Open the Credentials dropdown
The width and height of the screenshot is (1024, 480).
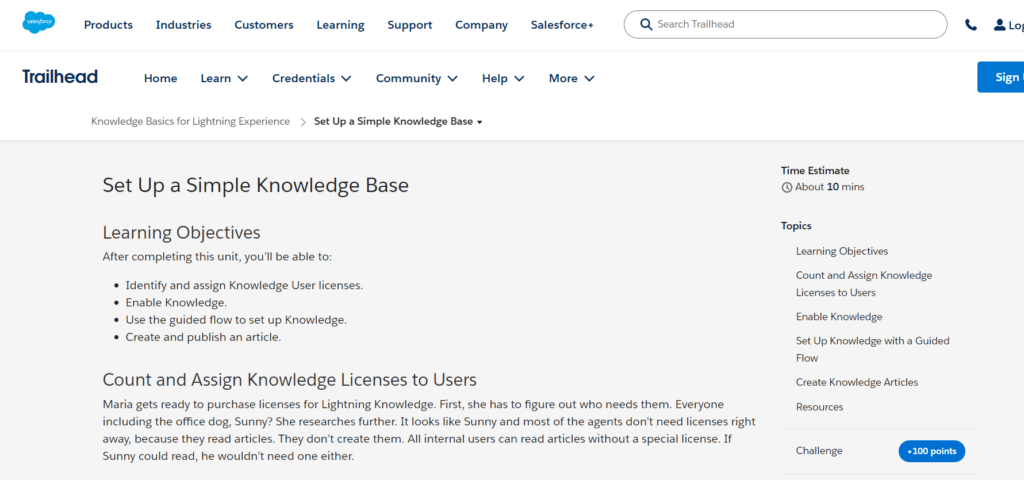coord(312,78)
